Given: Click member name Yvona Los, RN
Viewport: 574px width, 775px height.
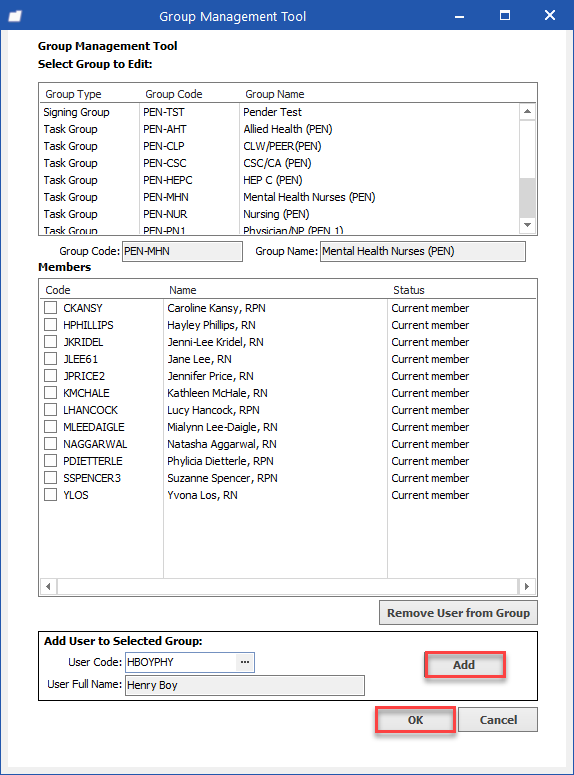Looking at the screenshot, I should pos(202,495).
